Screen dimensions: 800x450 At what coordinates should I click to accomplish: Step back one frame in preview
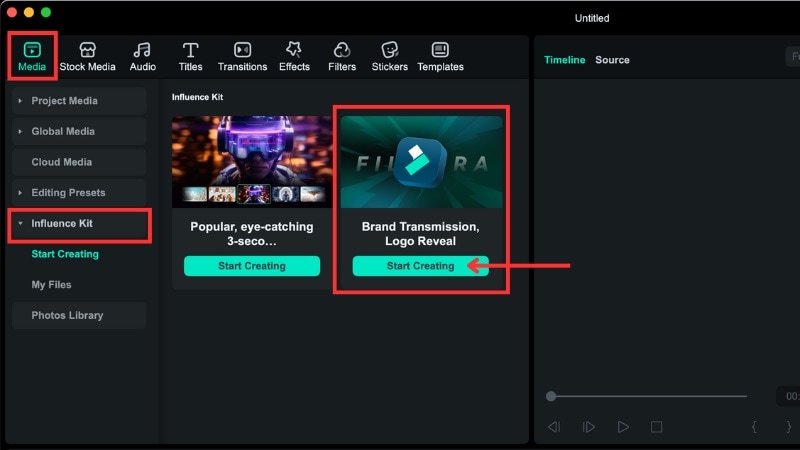(554, 427)
